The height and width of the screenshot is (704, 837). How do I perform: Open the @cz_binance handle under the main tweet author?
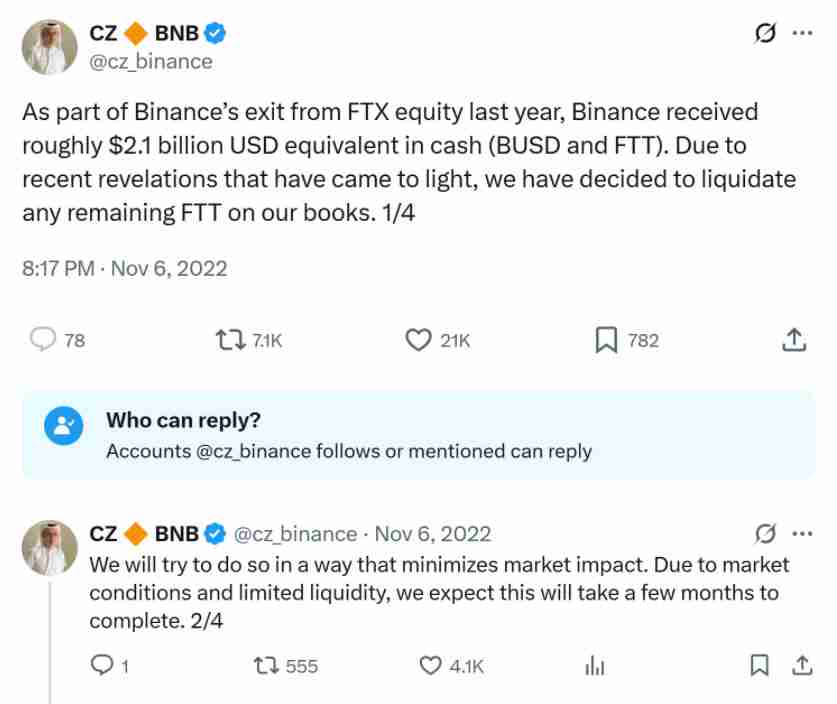[151, 61]
